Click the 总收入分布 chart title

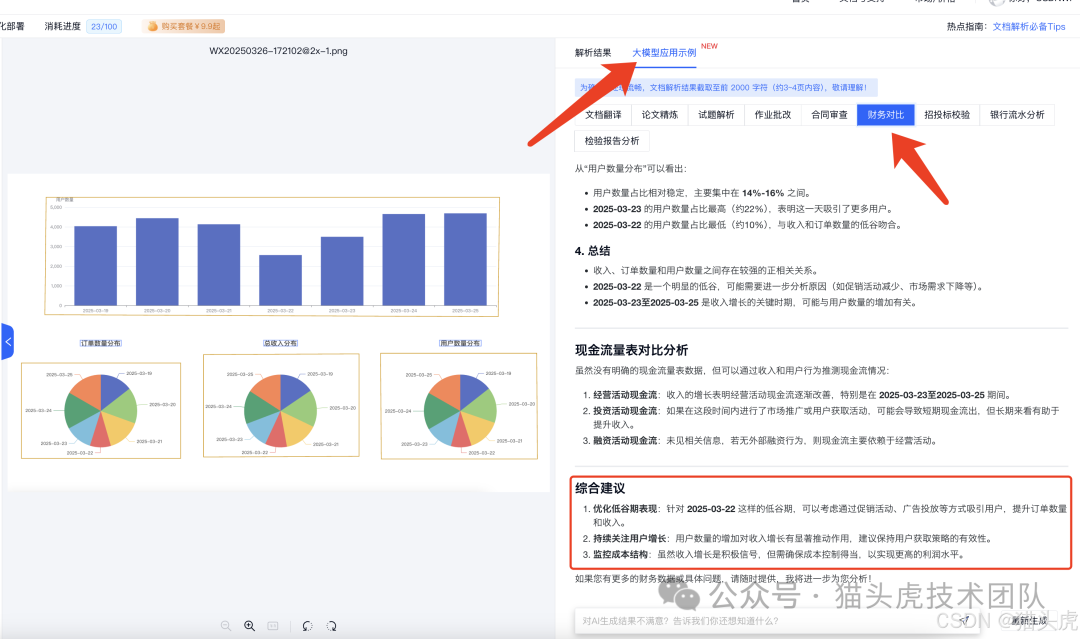281,343
